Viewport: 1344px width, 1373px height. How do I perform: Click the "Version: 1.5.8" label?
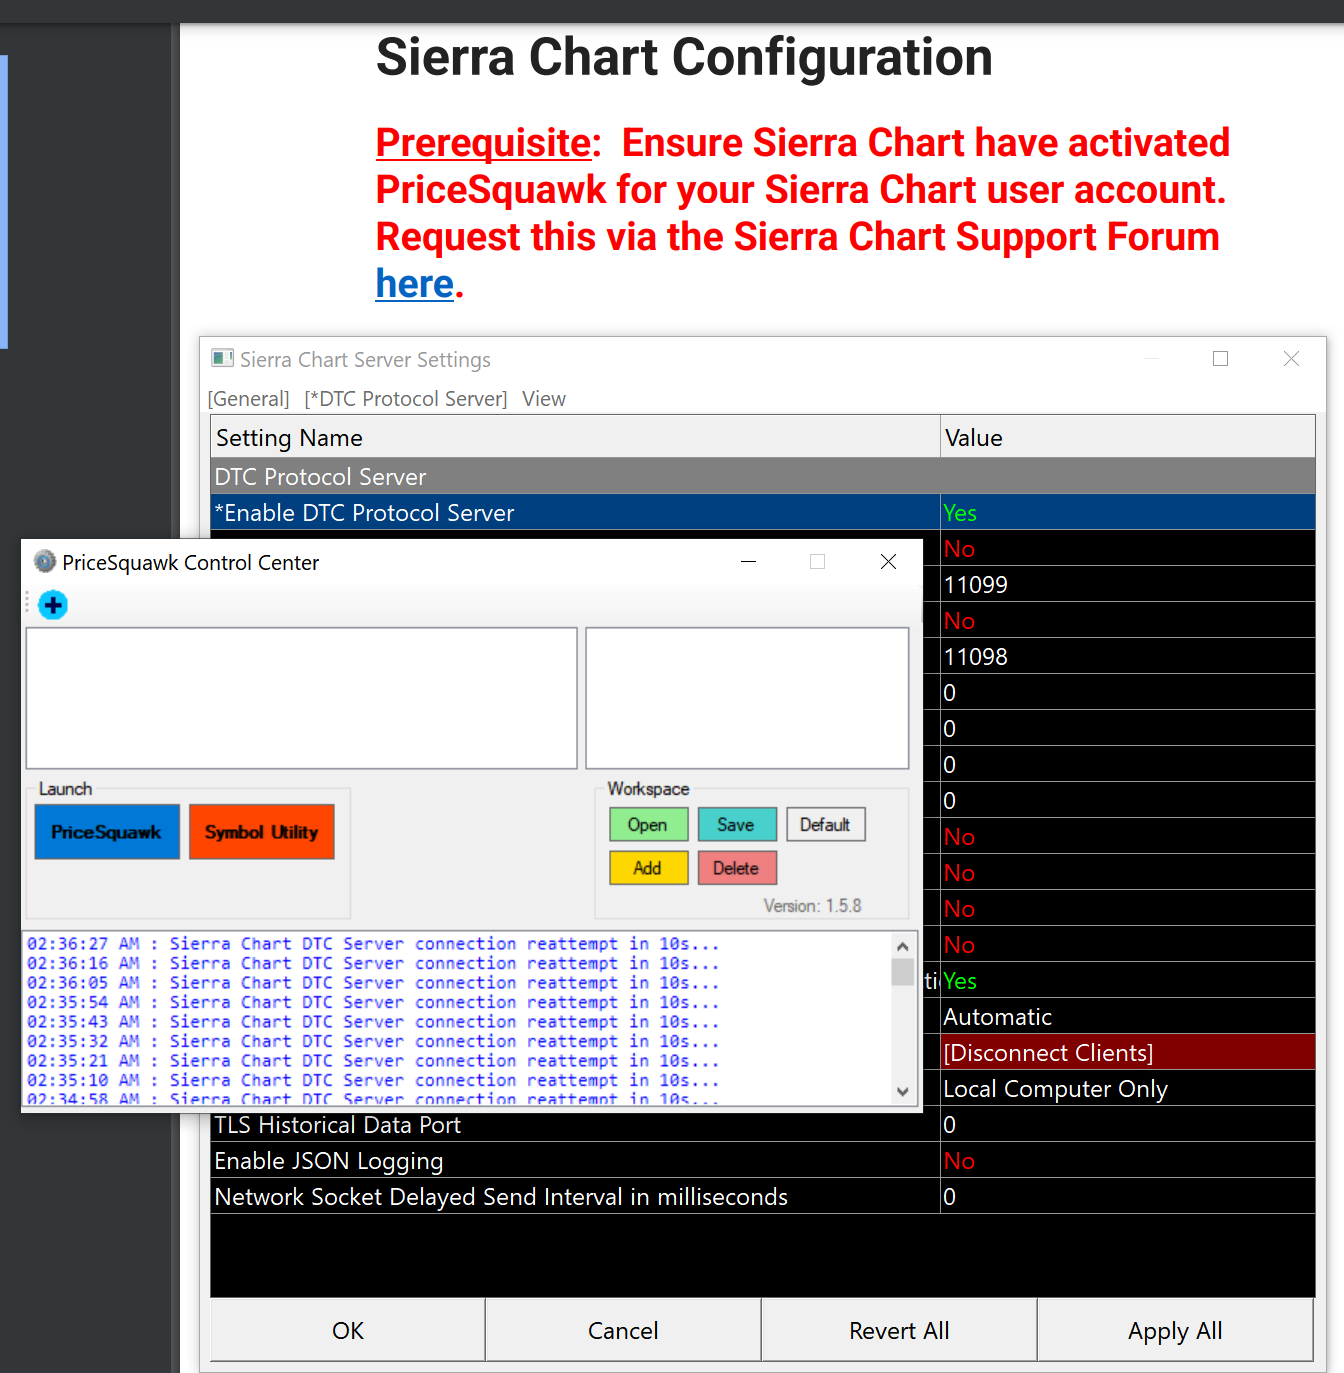pyautogui.click(x=812, y=906)
